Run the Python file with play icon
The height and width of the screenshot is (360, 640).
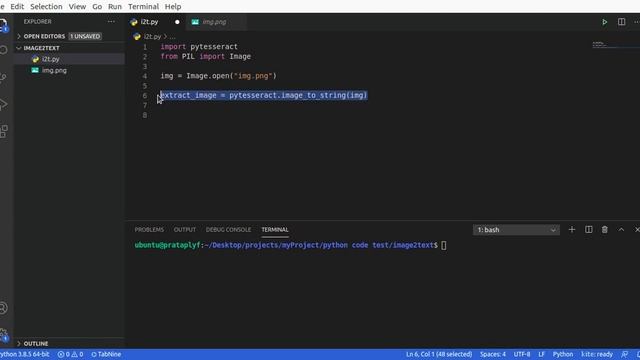(604, 22)
